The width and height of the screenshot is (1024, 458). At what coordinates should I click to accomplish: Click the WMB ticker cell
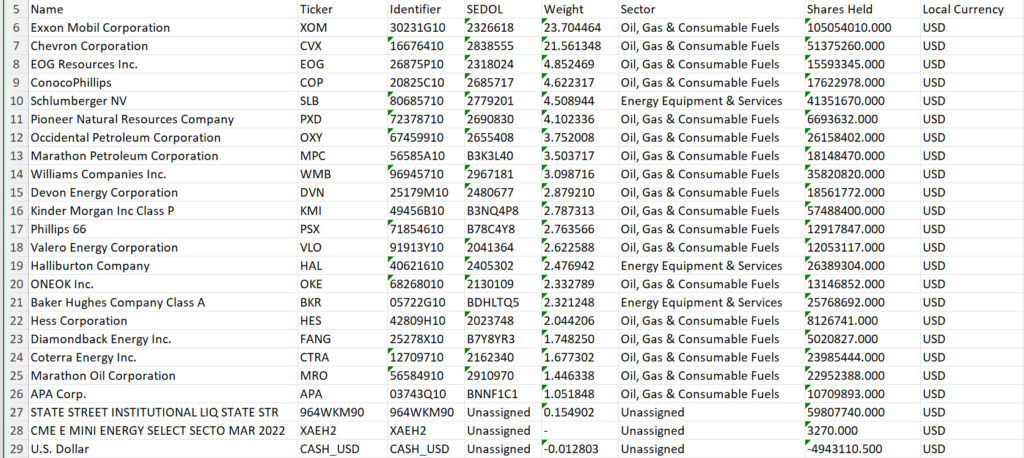(342, 174)
